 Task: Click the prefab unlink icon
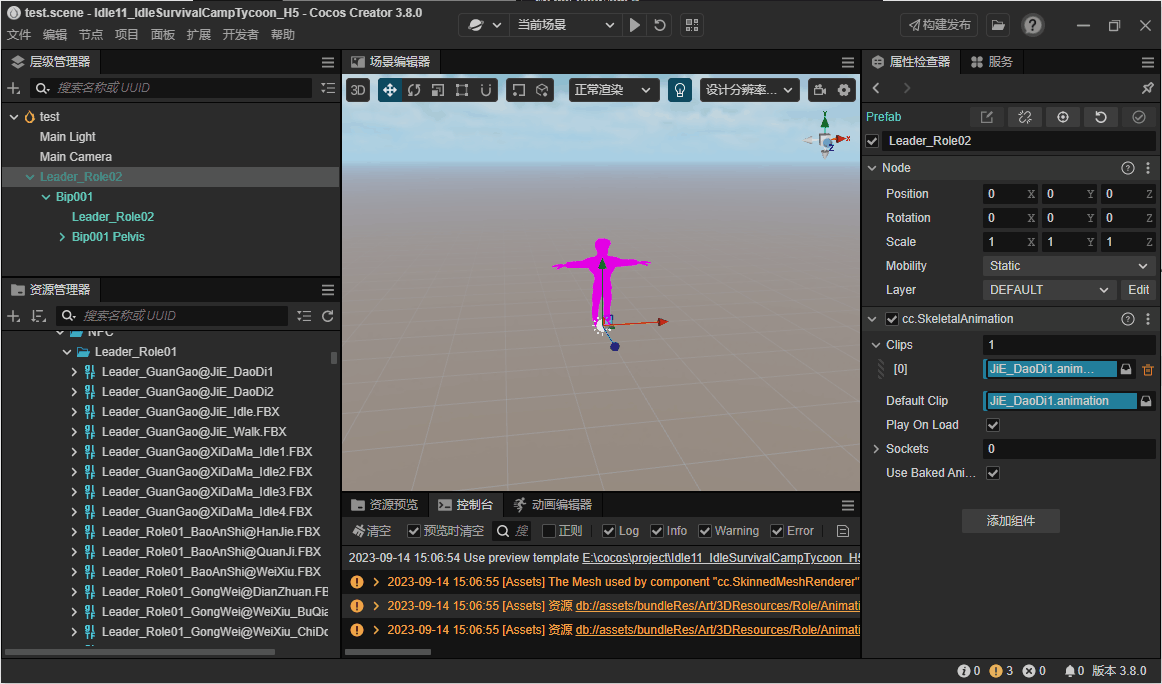pyautogui.click(x=1025, y=117)
